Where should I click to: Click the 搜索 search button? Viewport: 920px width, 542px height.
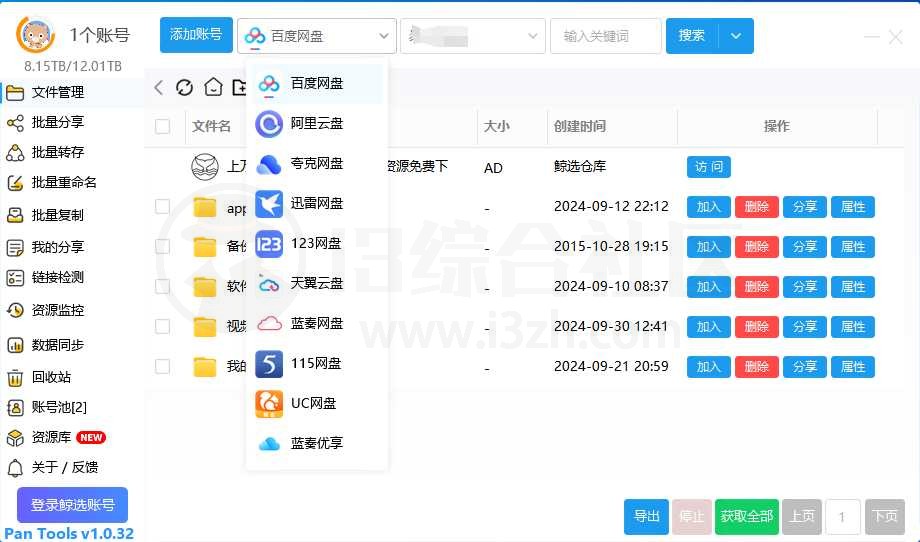692,36
